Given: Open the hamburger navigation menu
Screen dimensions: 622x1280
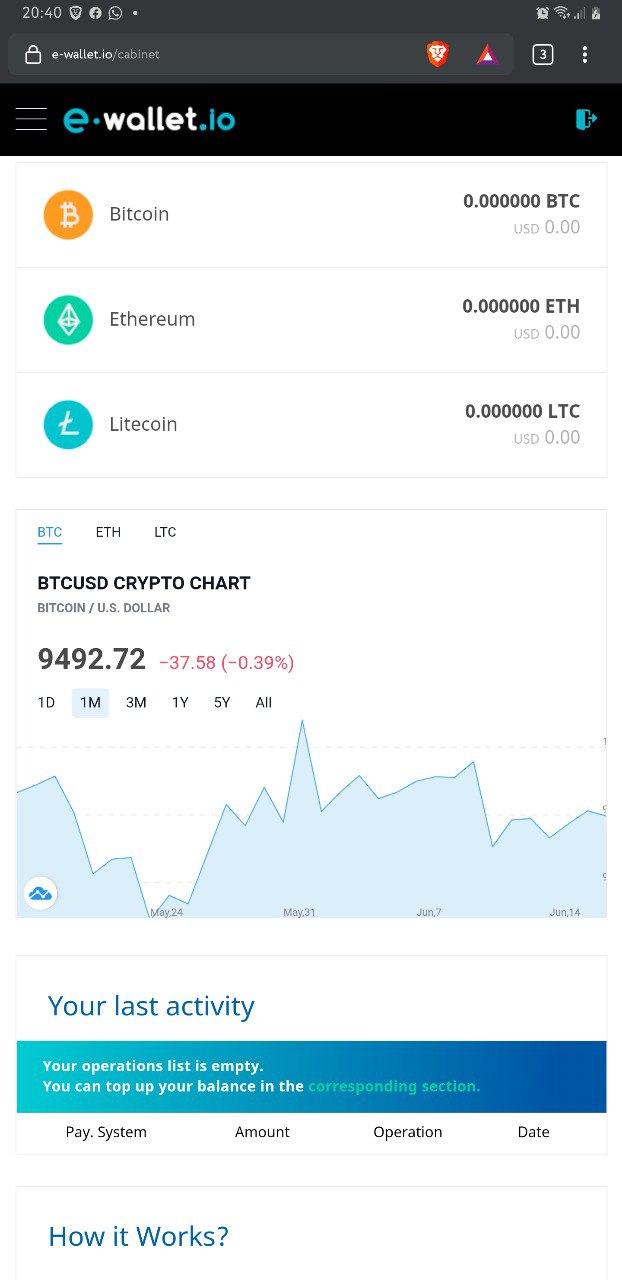Looking at the screenshot, I should (x=31, y=120).
